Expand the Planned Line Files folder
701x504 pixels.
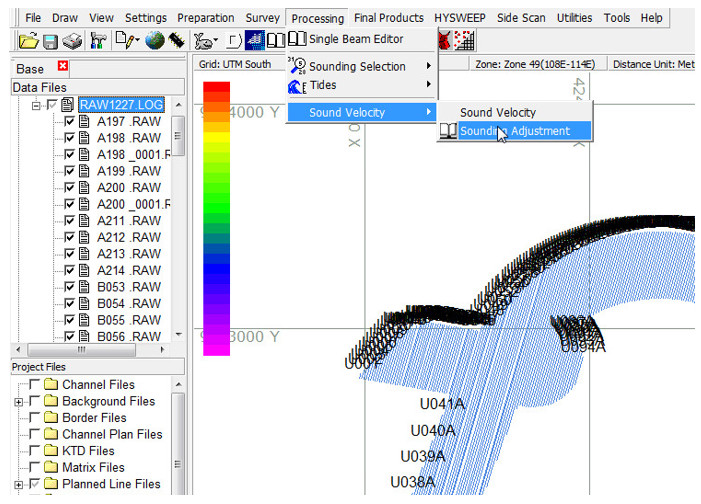[18, 485]
